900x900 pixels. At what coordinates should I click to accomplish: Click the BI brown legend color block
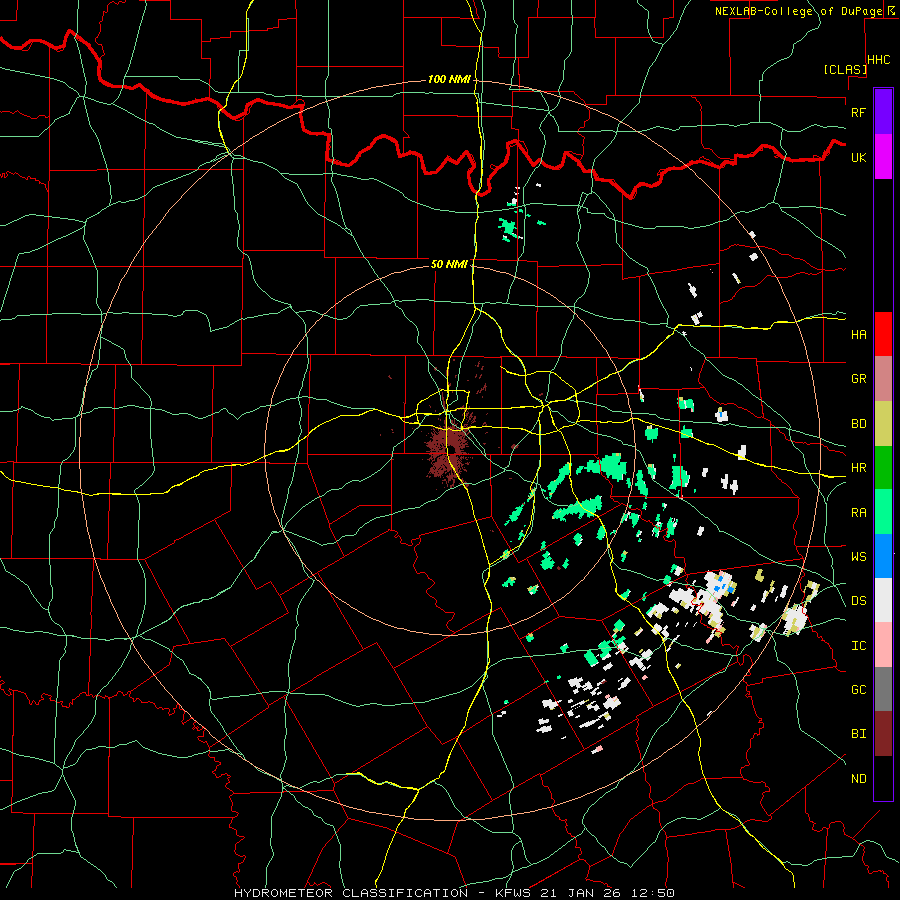(883, 734)
